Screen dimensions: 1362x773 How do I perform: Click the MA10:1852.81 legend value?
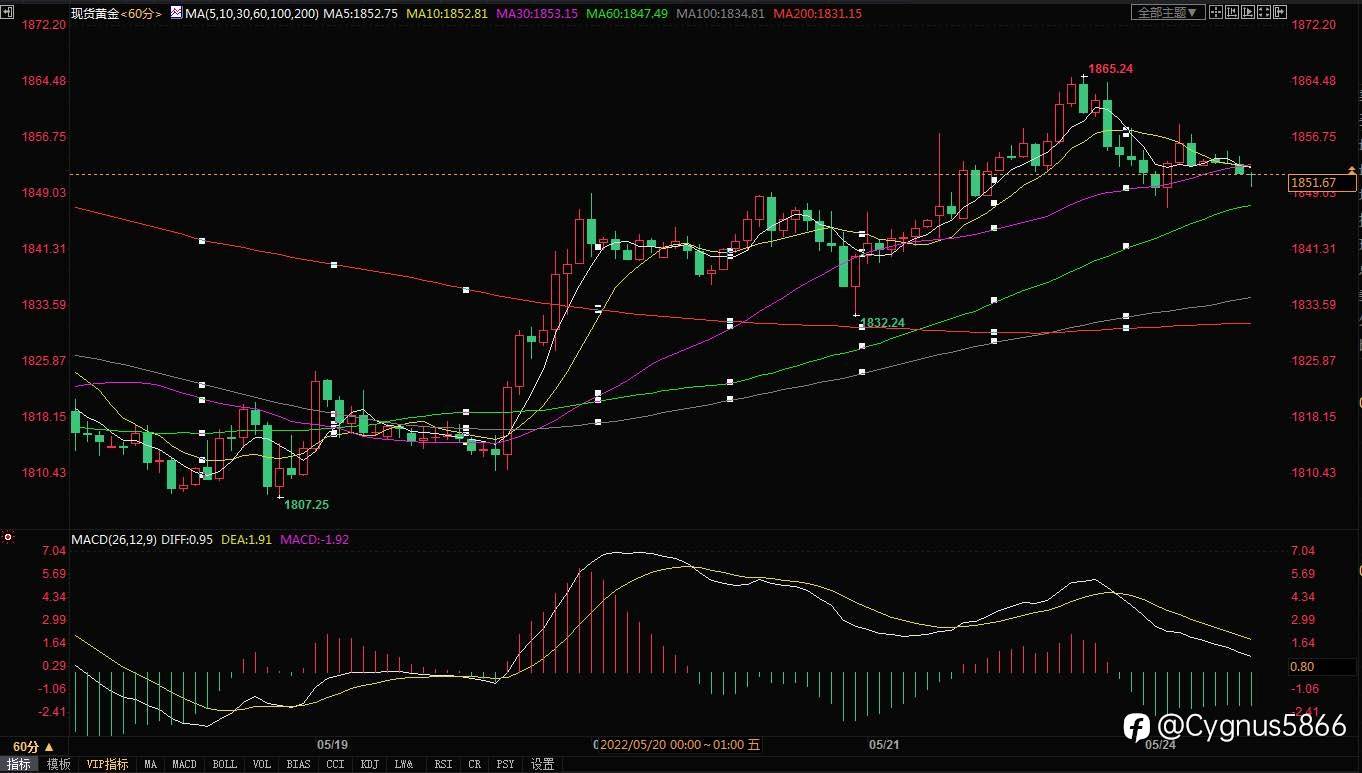coord(447,14)
